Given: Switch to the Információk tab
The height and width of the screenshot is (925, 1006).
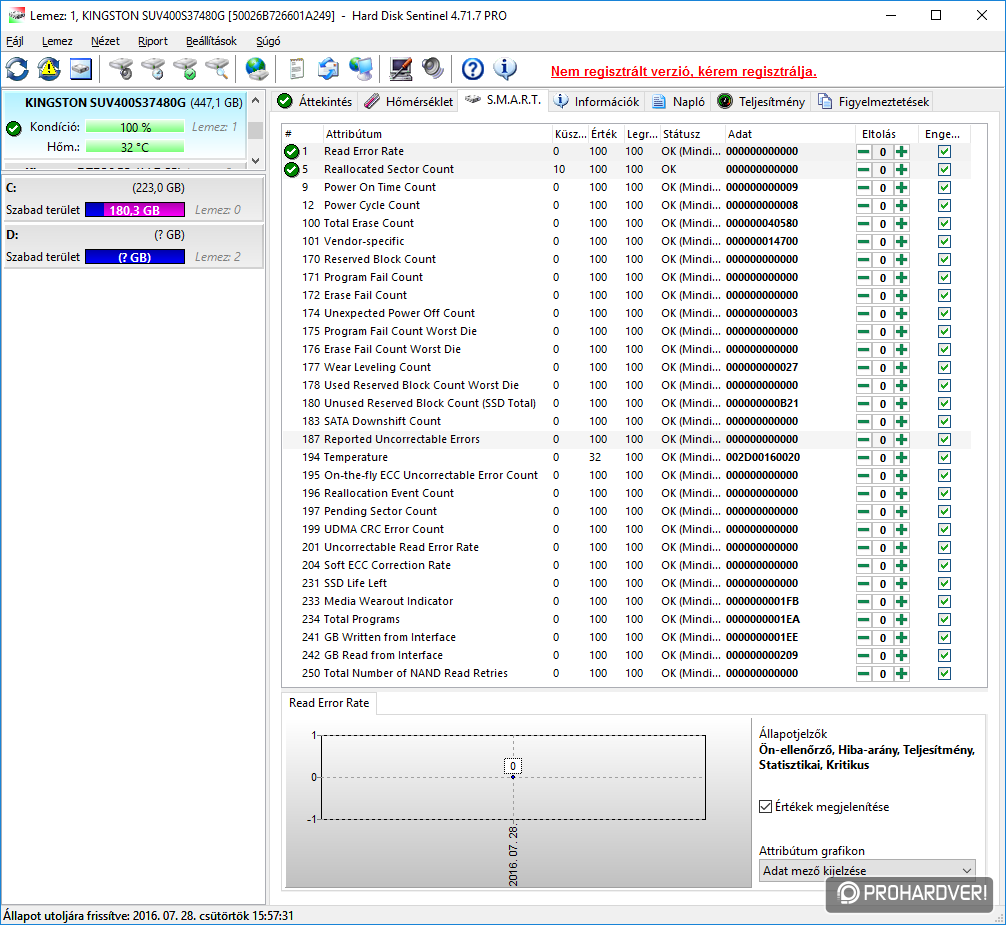Looking at the screenshot, I should [x=597, y=101].
